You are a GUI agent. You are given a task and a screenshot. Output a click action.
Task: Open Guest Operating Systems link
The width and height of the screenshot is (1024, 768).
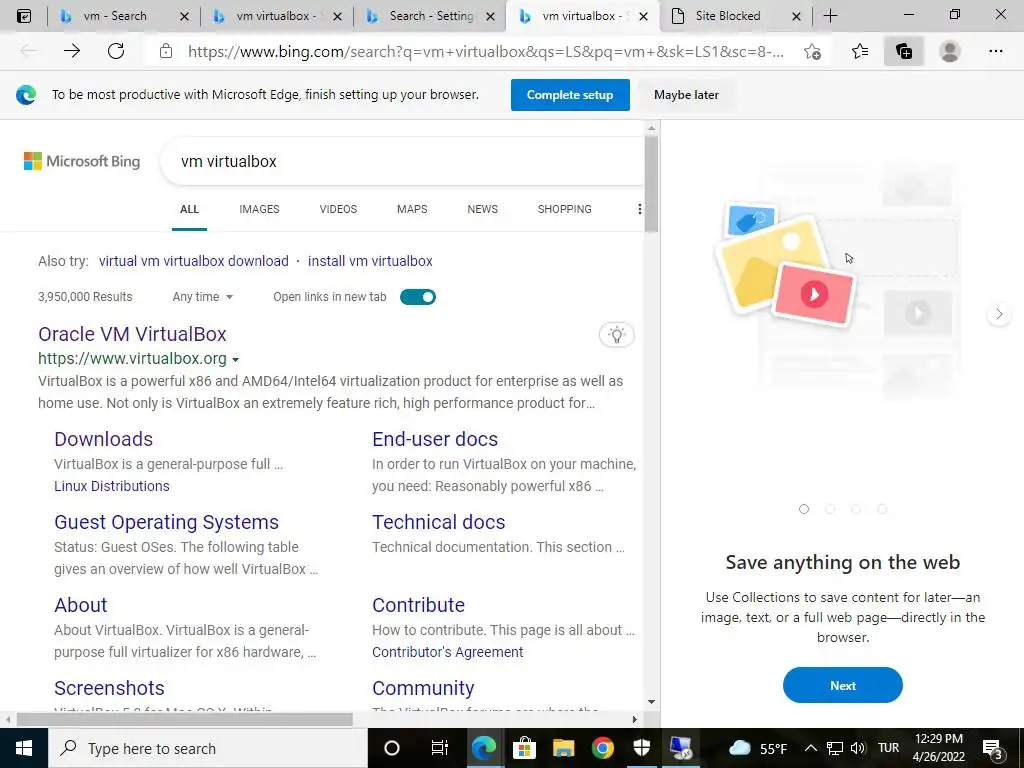167,522
